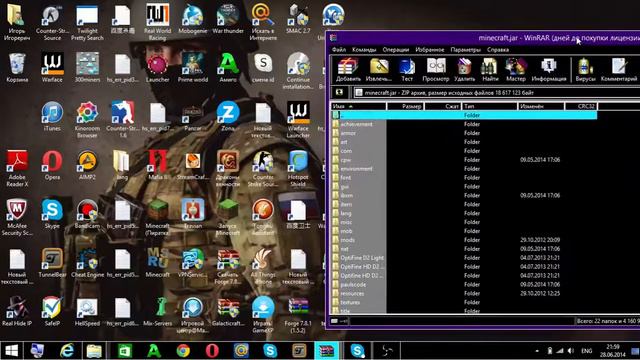Open the Корзина (Recycle Bin) desktop icon
Screen dimensions: 640x360
[x=17, y=68]
